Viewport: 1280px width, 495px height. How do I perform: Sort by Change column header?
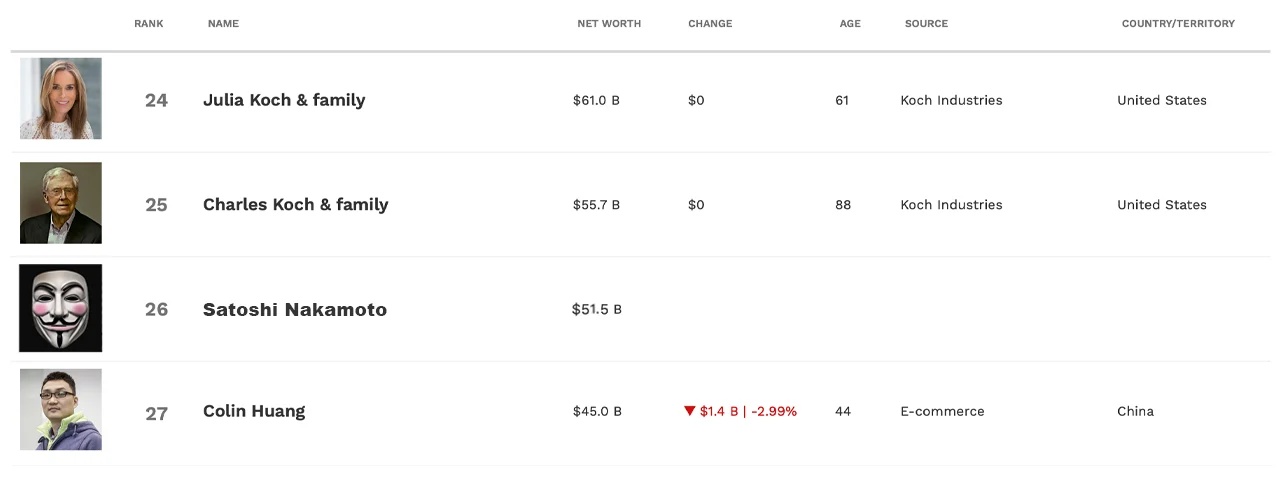[x=710, y=23]
